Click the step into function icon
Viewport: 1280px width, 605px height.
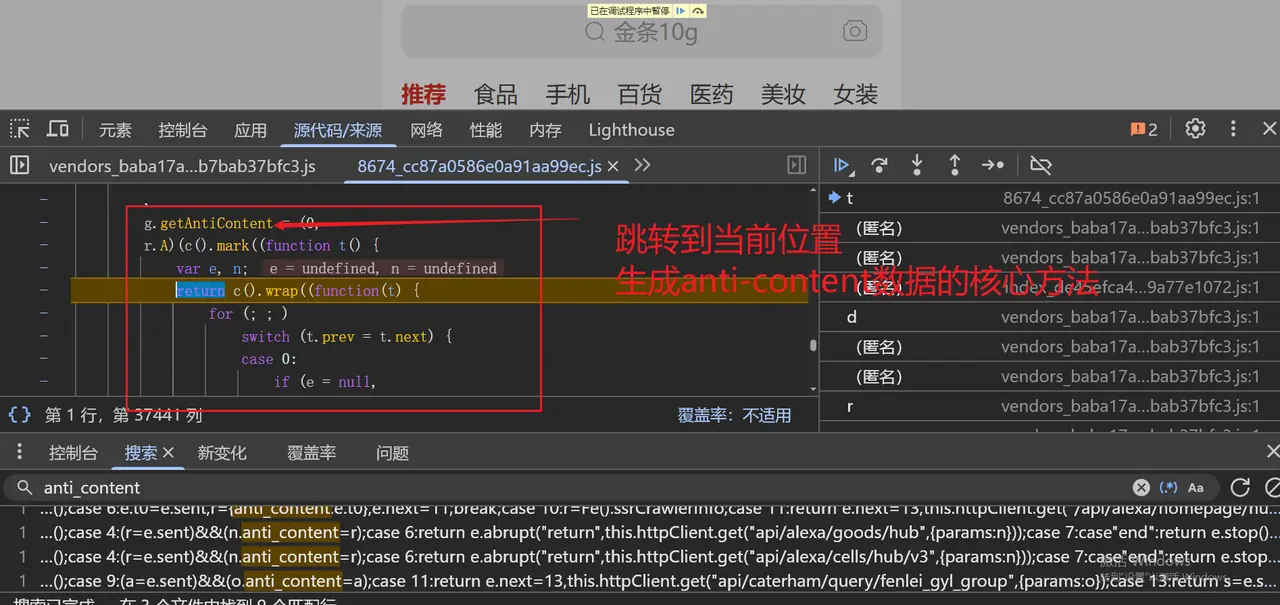[916, 165]
